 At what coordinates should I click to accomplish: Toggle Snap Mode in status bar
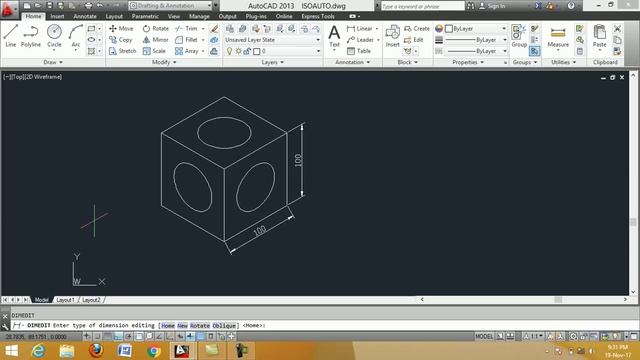pyautogui.click(x=97, y=336)
